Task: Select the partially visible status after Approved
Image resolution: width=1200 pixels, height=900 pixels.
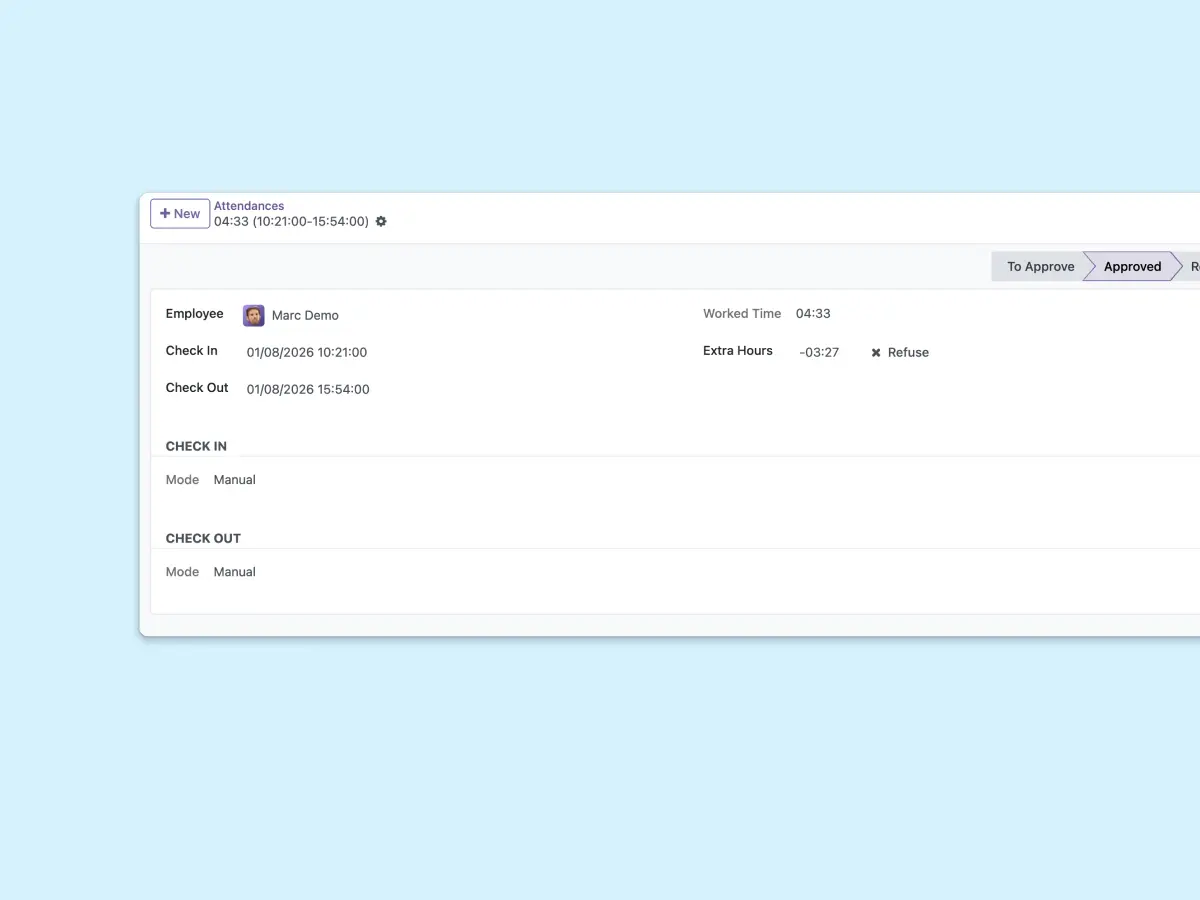Action: click(1193, 267)
